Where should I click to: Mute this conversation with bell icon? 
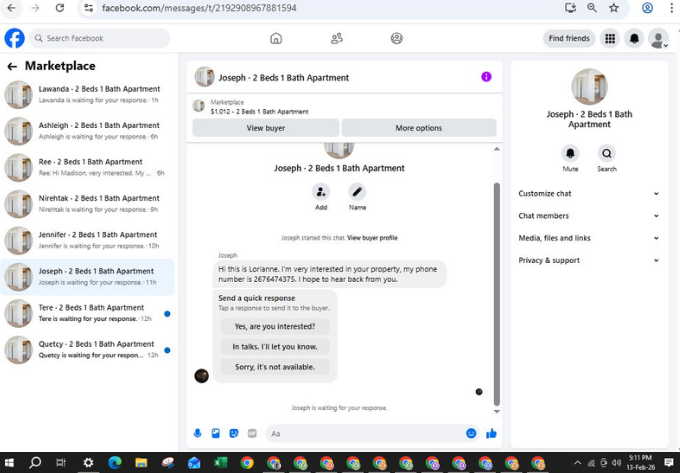570,153
